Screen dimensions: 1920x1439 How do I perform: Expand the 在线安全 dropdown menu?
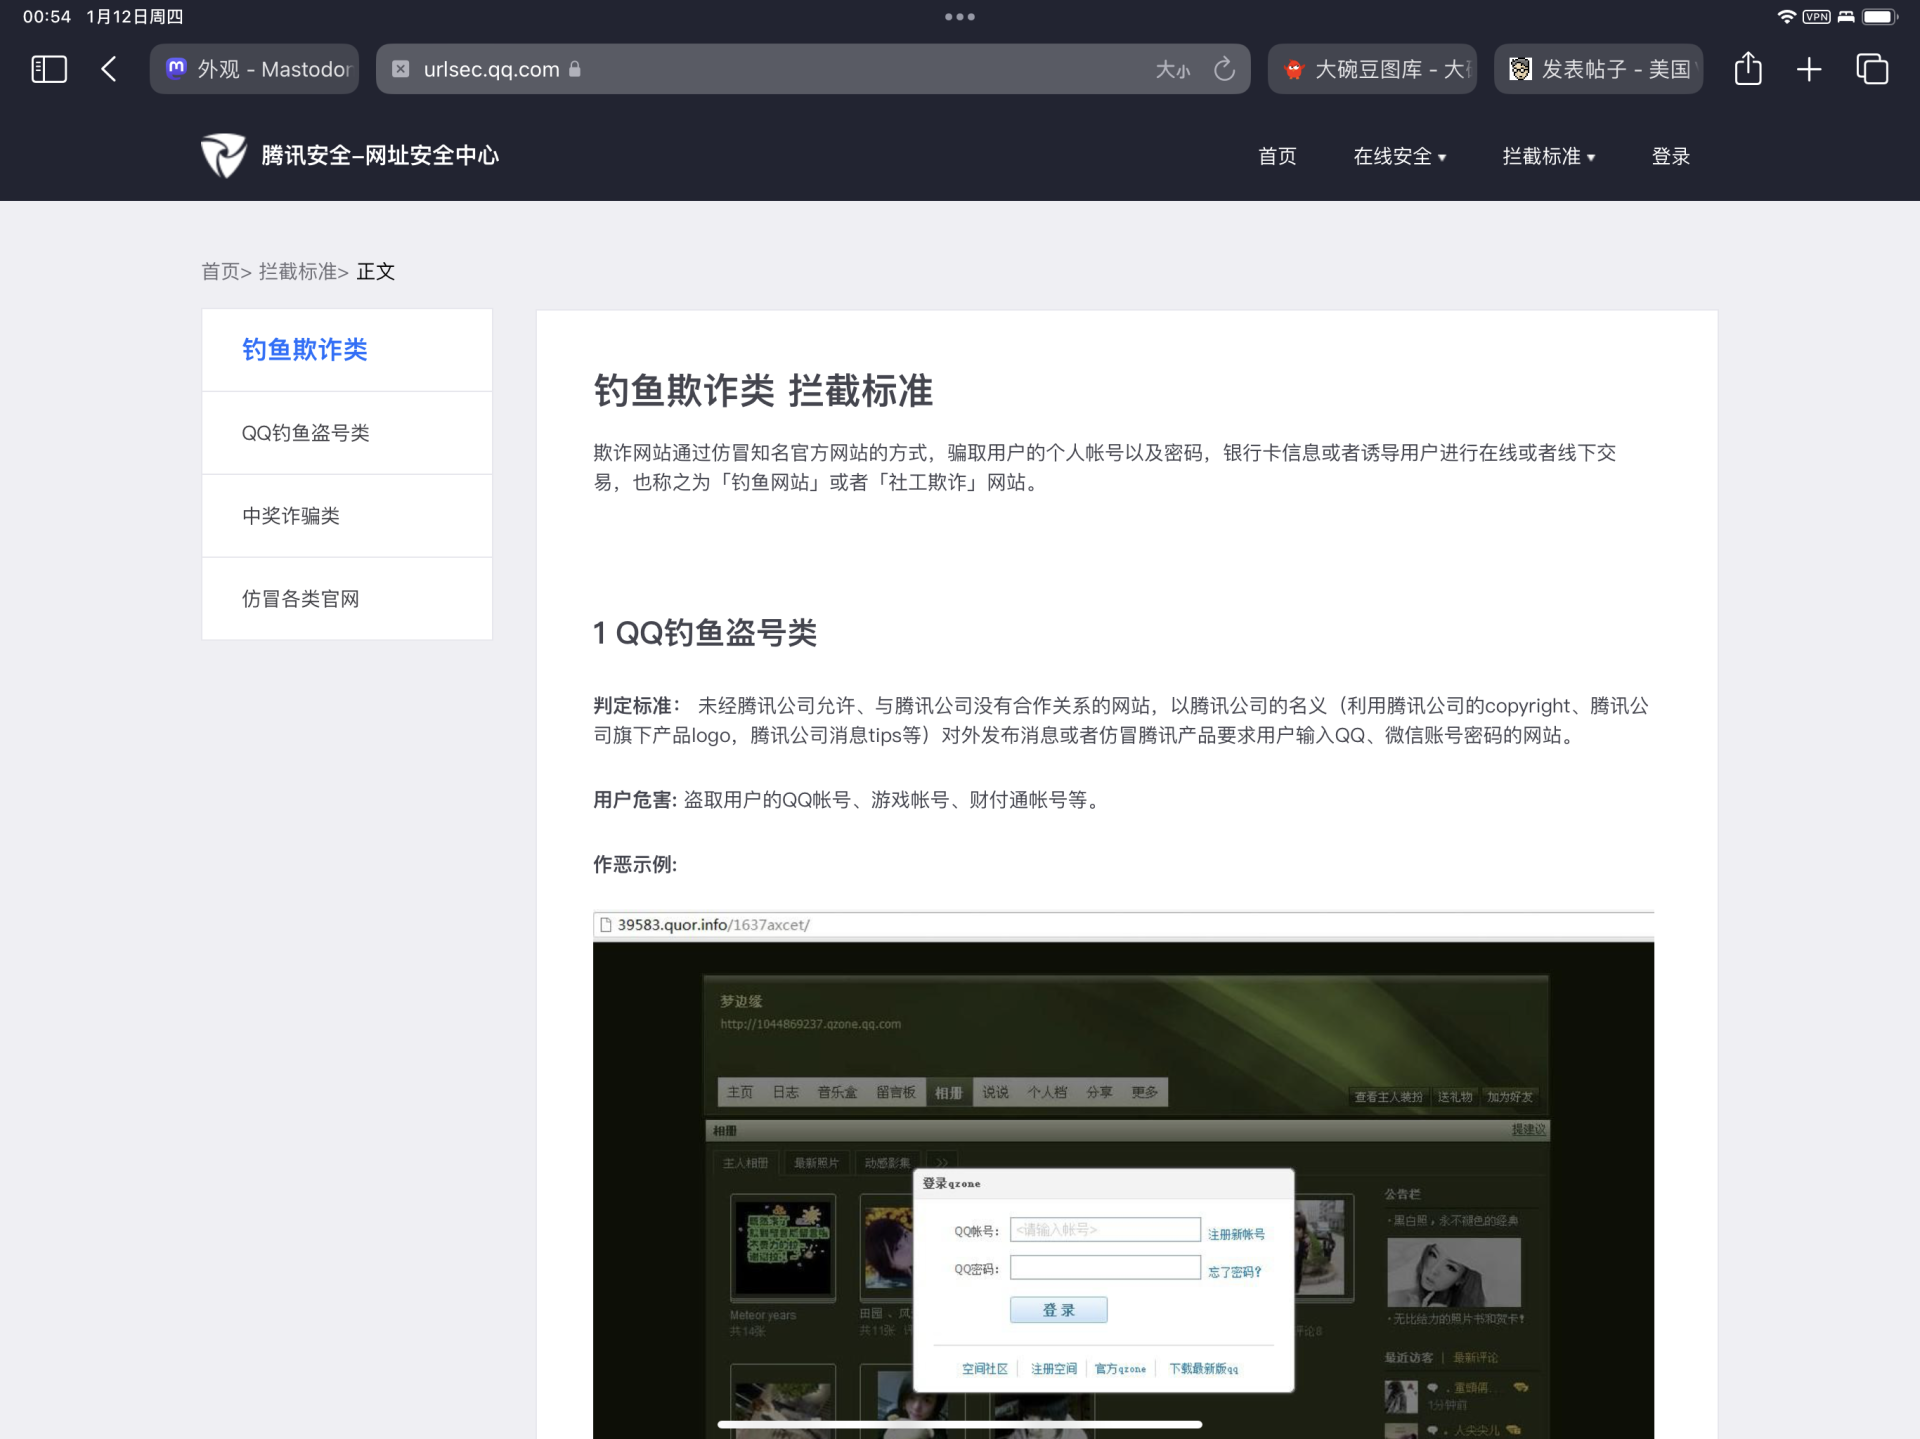pyautogui.click(x=1399, y=156)
